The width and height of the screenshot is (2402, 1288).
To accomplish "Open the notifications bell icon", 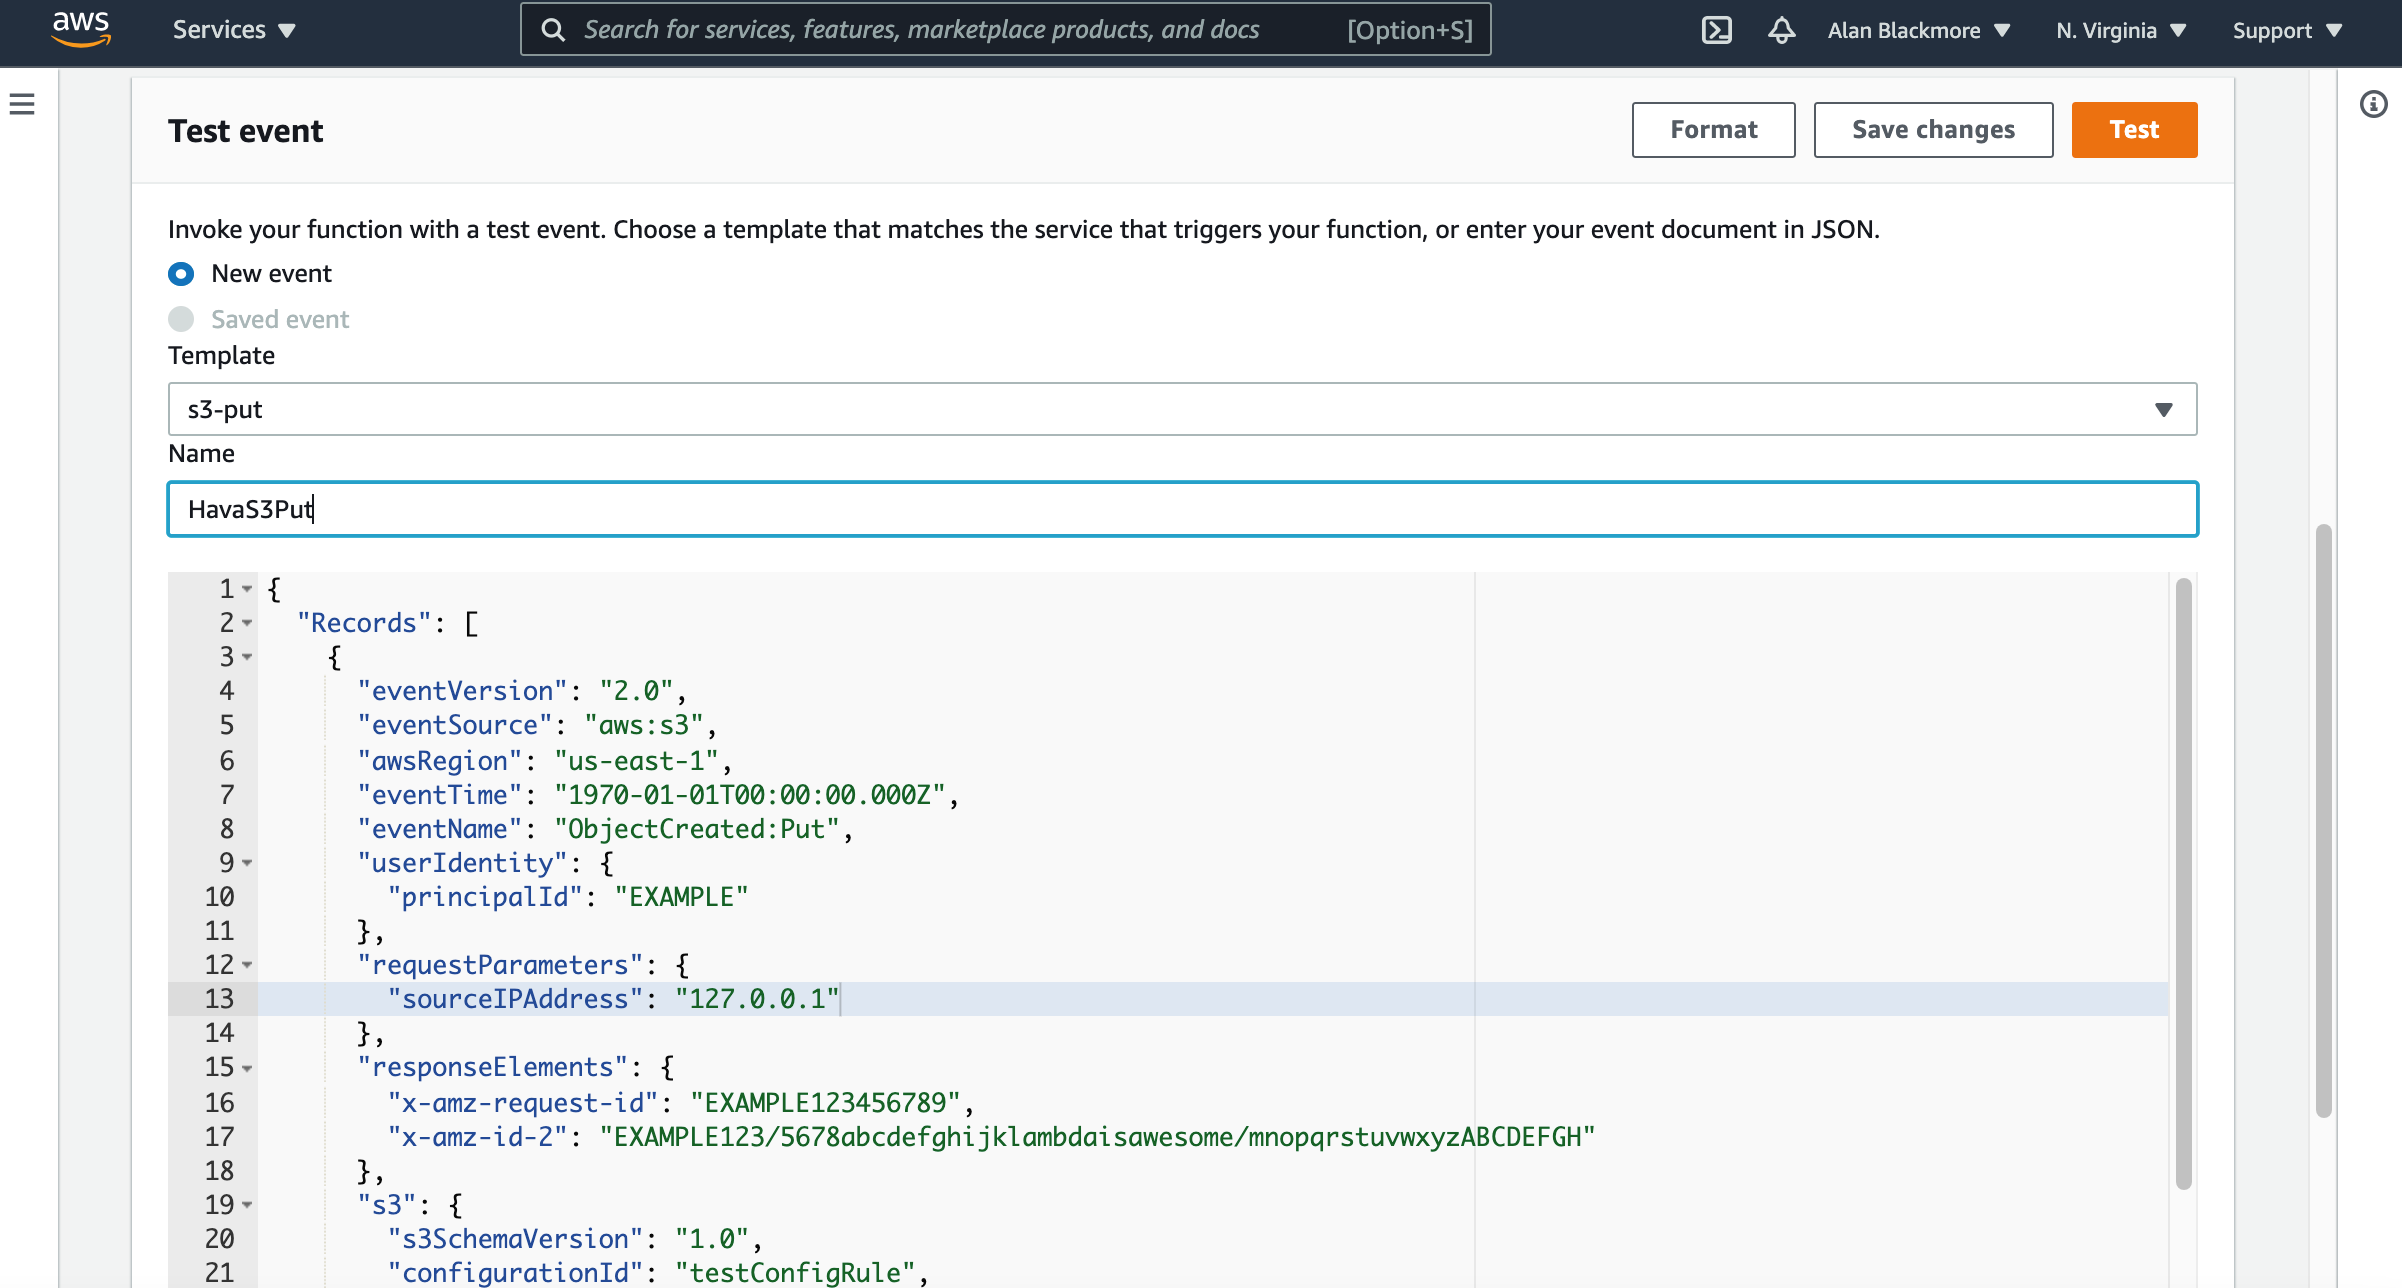I will 1781,30.
